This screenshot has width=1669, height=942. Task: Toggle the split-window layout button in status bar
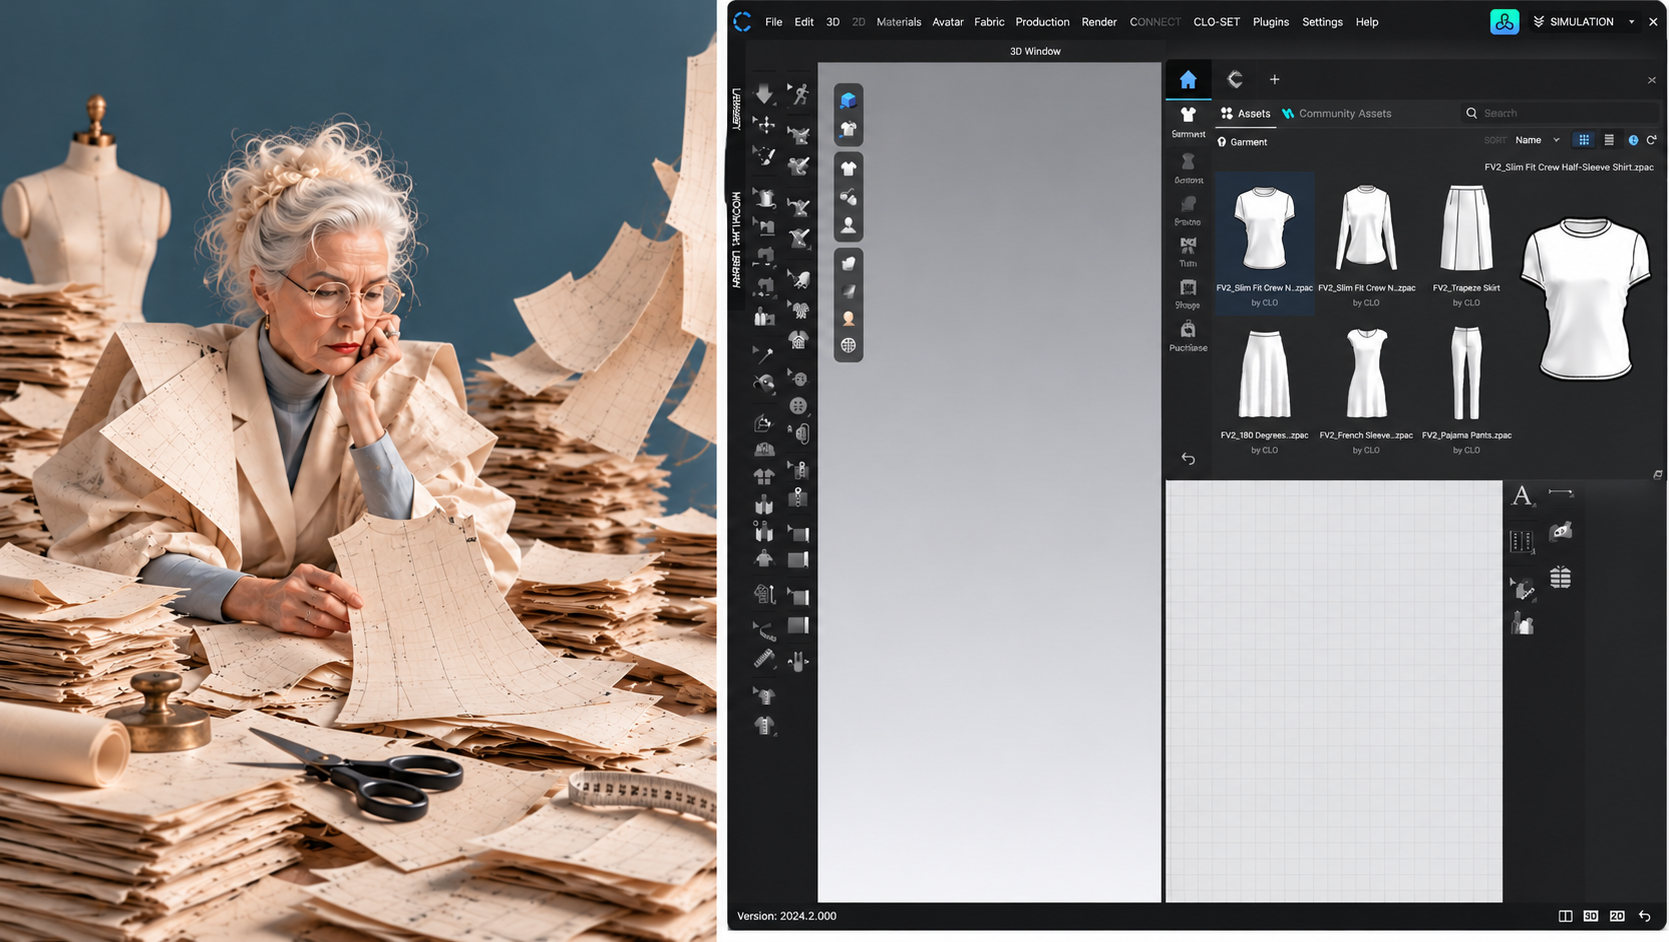click(1565, 916)
